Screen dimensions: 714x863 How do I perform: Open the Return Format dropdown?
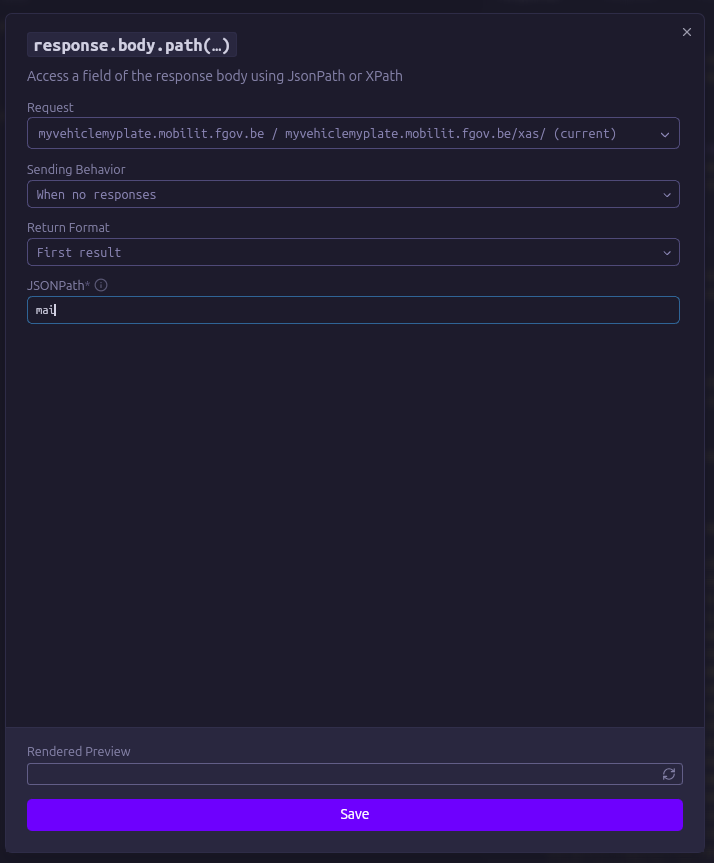[340, 252]
